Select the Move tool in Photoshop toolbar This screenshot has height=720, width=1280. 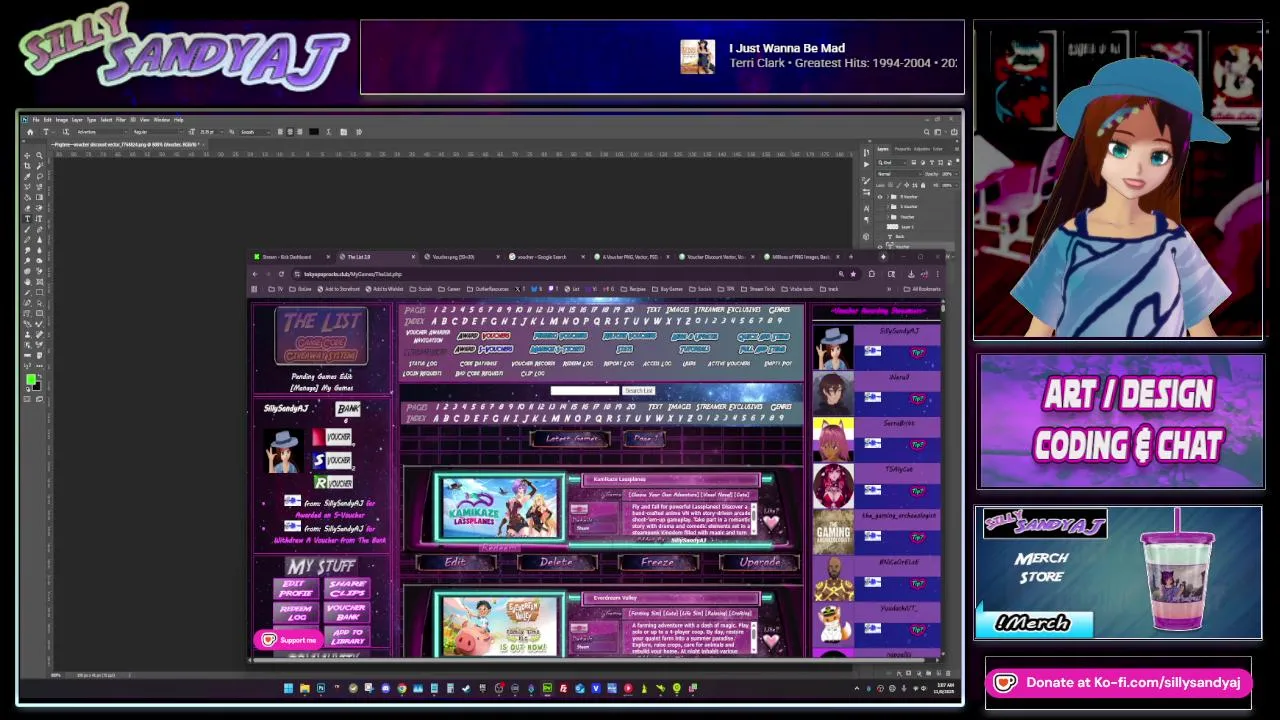click(x=27, y=155)
